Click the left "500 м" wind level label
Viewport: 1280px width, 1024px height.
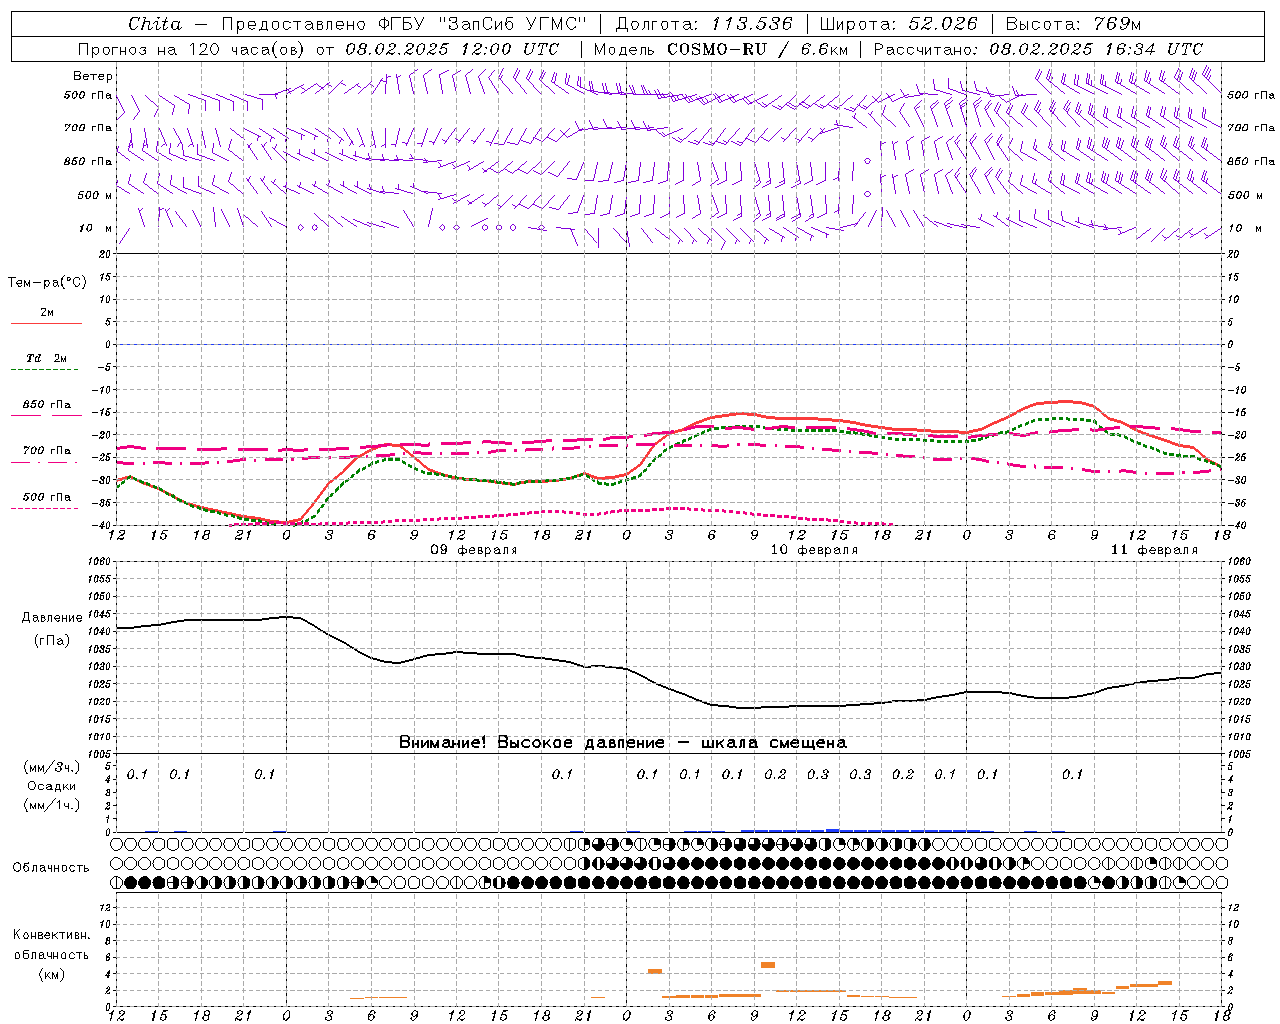click(x=95, y=195)
